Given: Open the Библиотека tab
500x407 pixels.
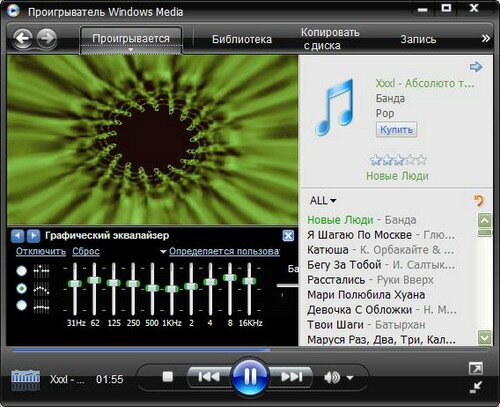Looking at the screenshot, I should 242,39.
